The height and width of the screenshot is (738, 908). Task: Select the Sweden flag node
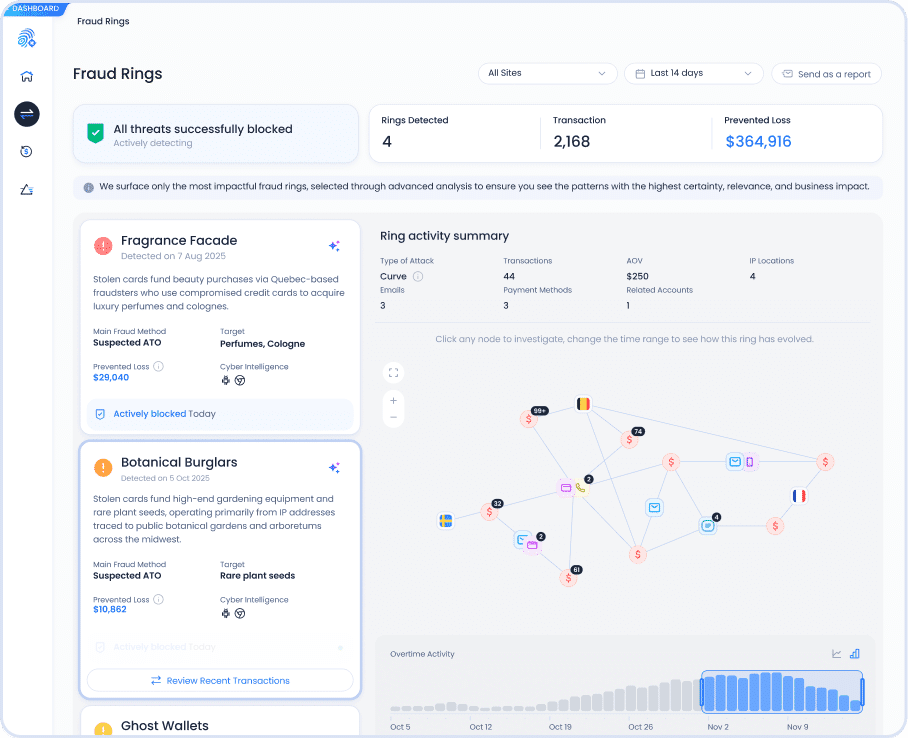pos(445,521)
